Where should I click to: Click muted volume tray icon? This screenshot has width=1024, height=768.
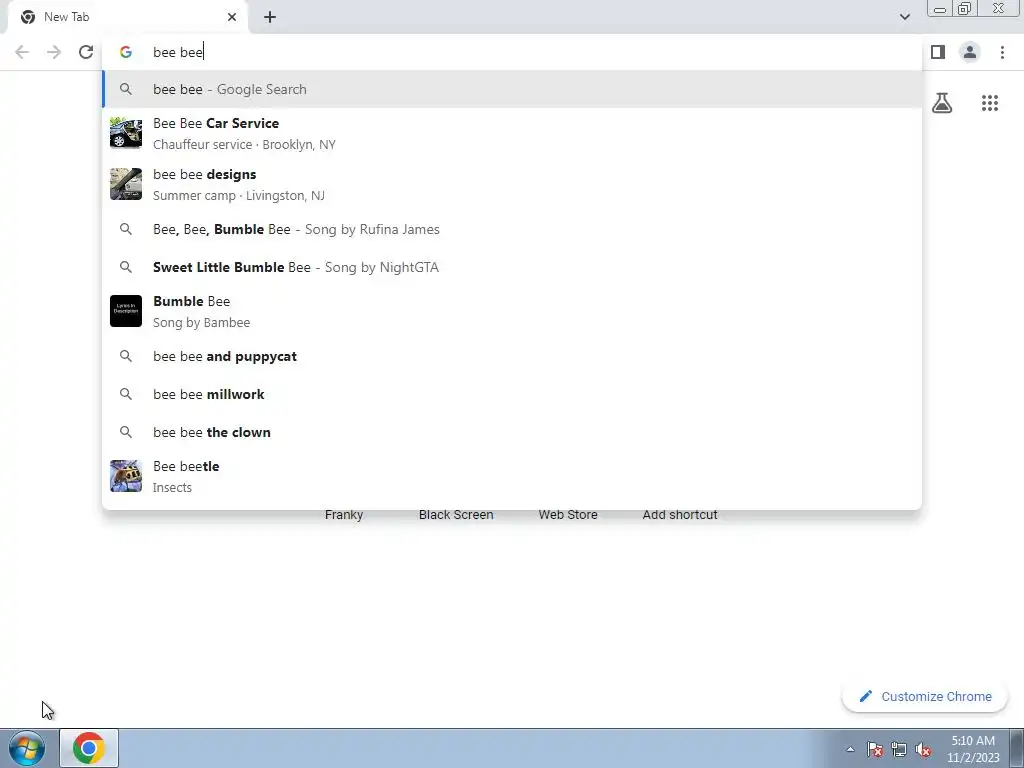coord(923,749)
